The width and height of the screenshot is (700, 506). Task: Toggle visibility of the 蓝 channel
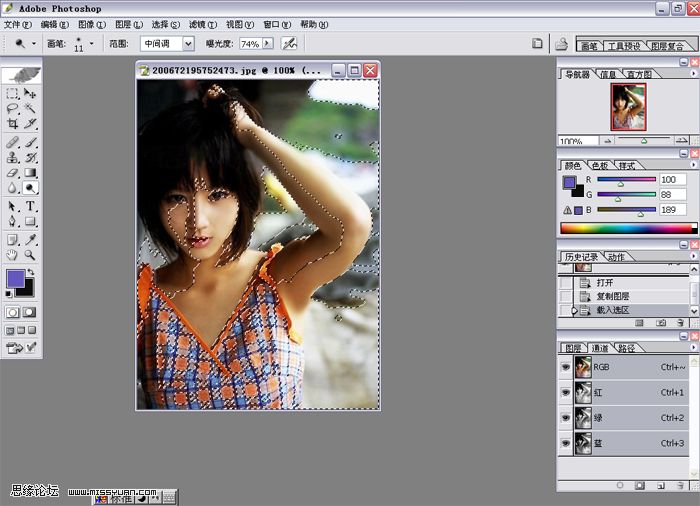tap(566, 443)
